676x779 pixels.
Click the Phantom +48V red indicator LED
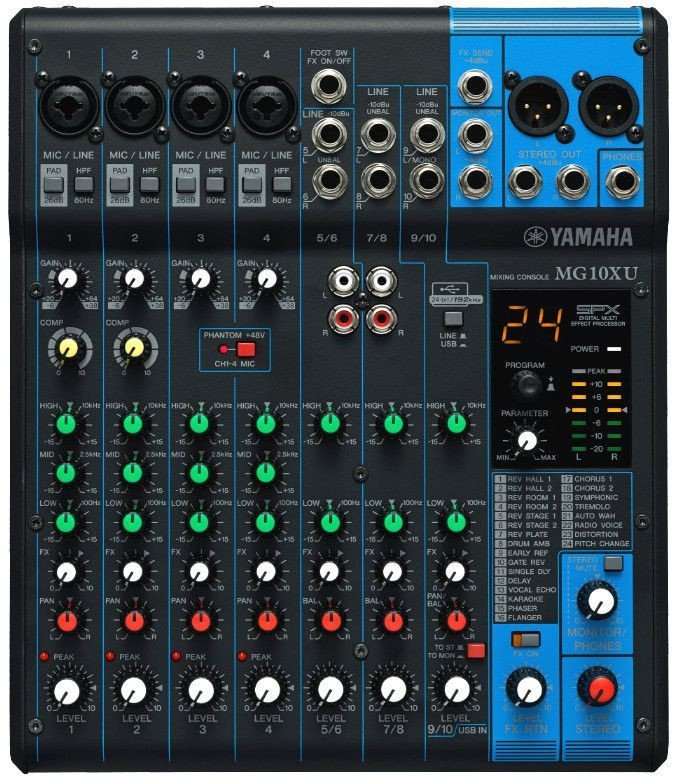coord(224,349)
